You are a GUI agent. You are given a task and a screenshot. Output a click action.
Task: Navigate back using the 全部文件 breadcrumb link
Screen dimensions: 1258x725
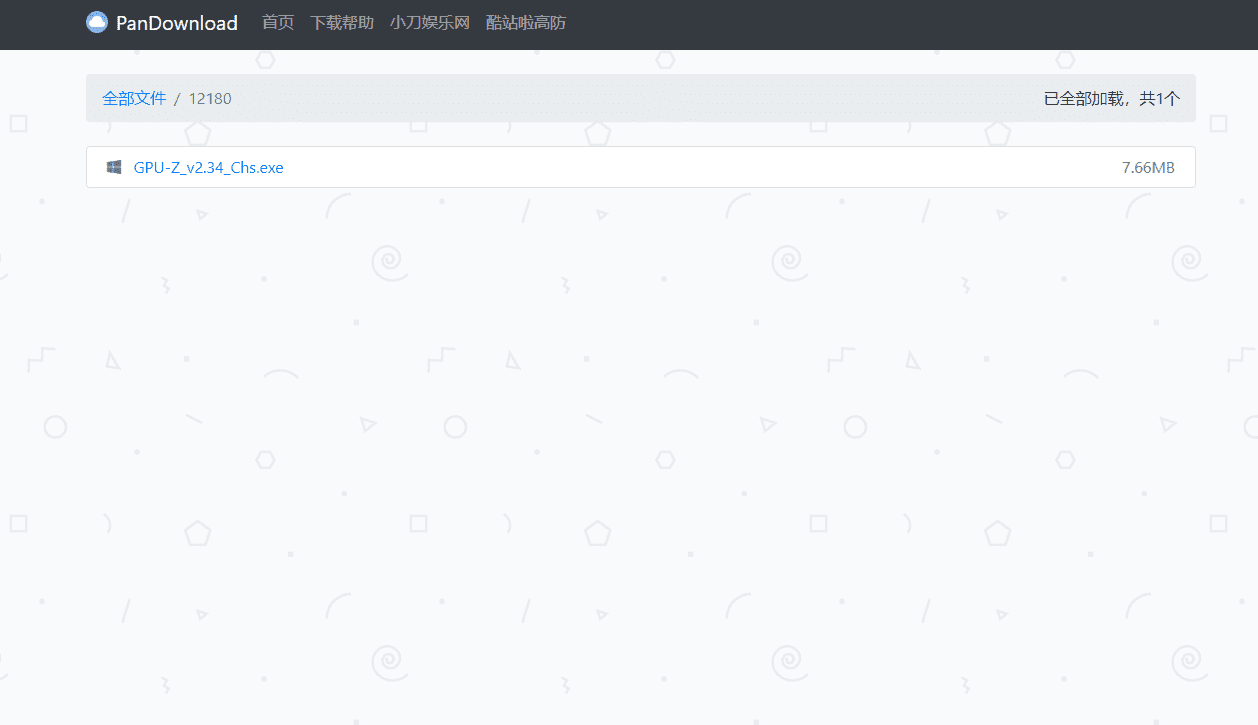135,98
